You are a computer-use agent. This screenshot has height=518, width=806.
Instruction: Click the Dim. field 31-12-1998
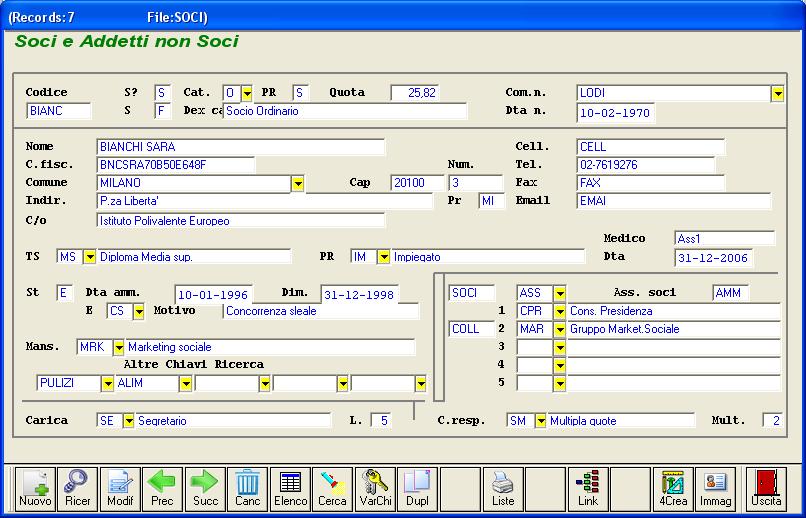click(x=359, y=295)
